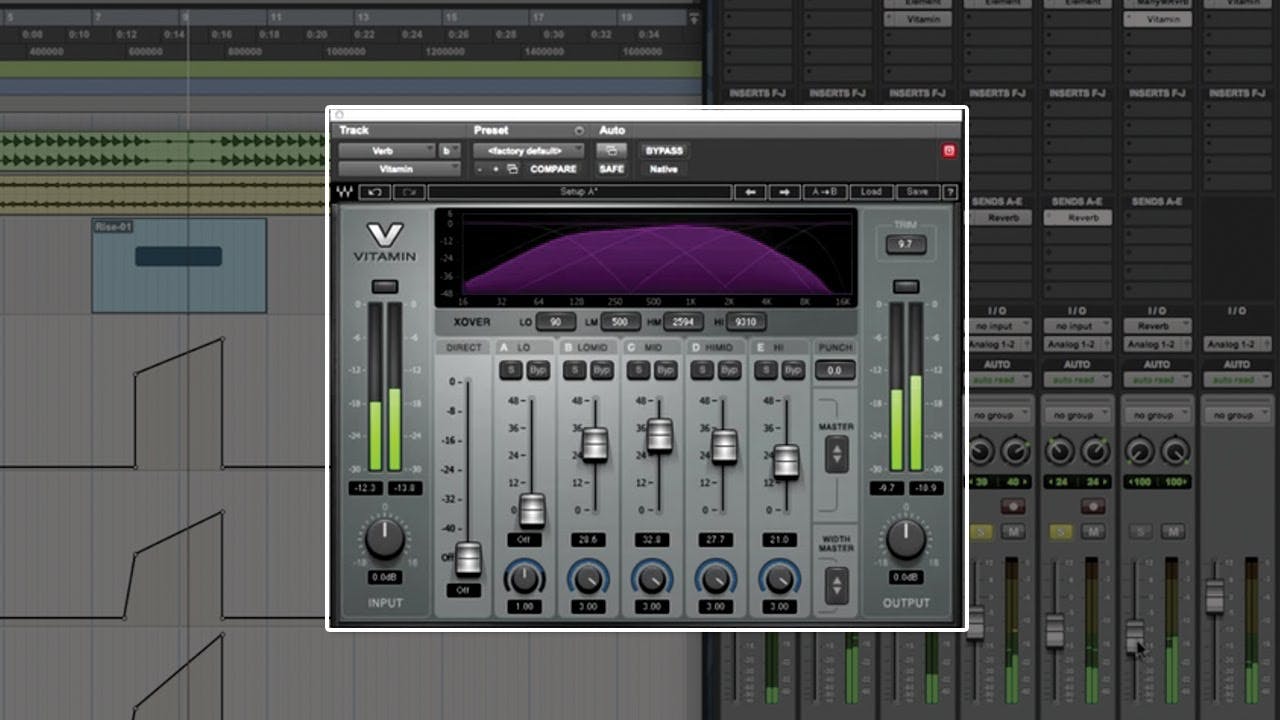Open the Verb track selector dropdown
The width and height of the screenshot is (1280, 720).
point(386,151)
